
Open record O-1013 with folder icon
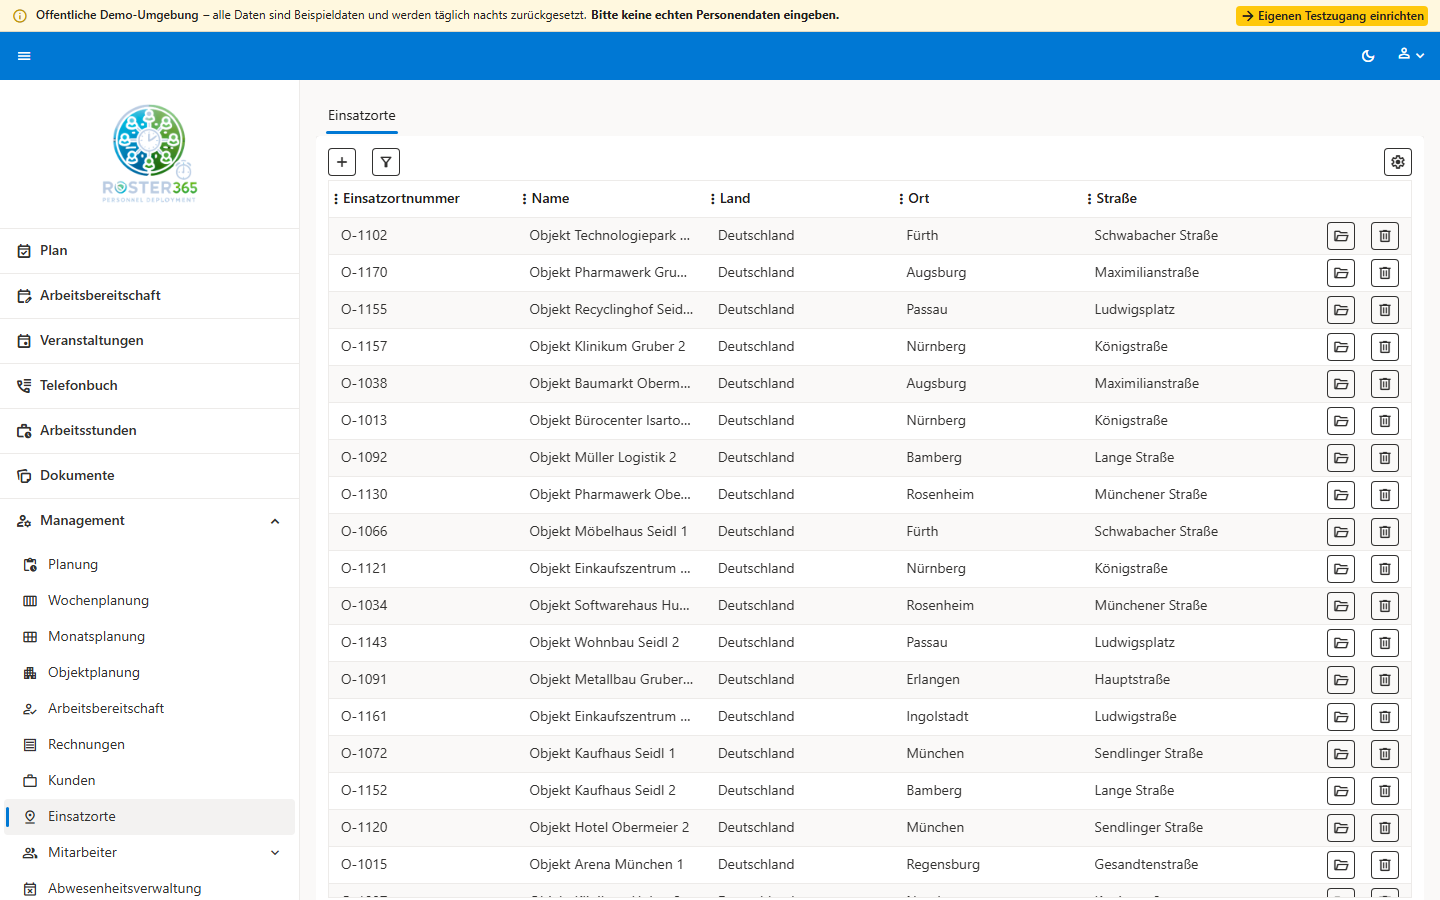coord(1341,421)
